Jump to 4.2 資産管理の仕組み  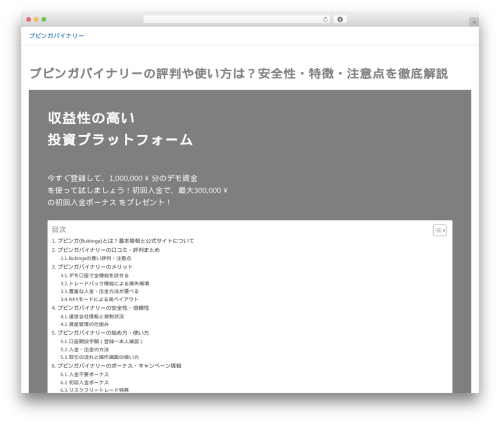click(84, 324)
